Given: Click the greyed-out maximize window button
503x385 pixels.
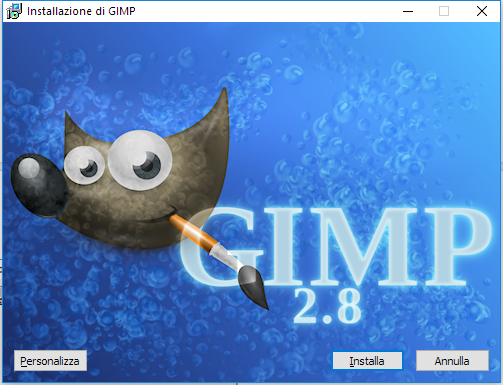Looking at the screenshot, I should coord(444,11).
